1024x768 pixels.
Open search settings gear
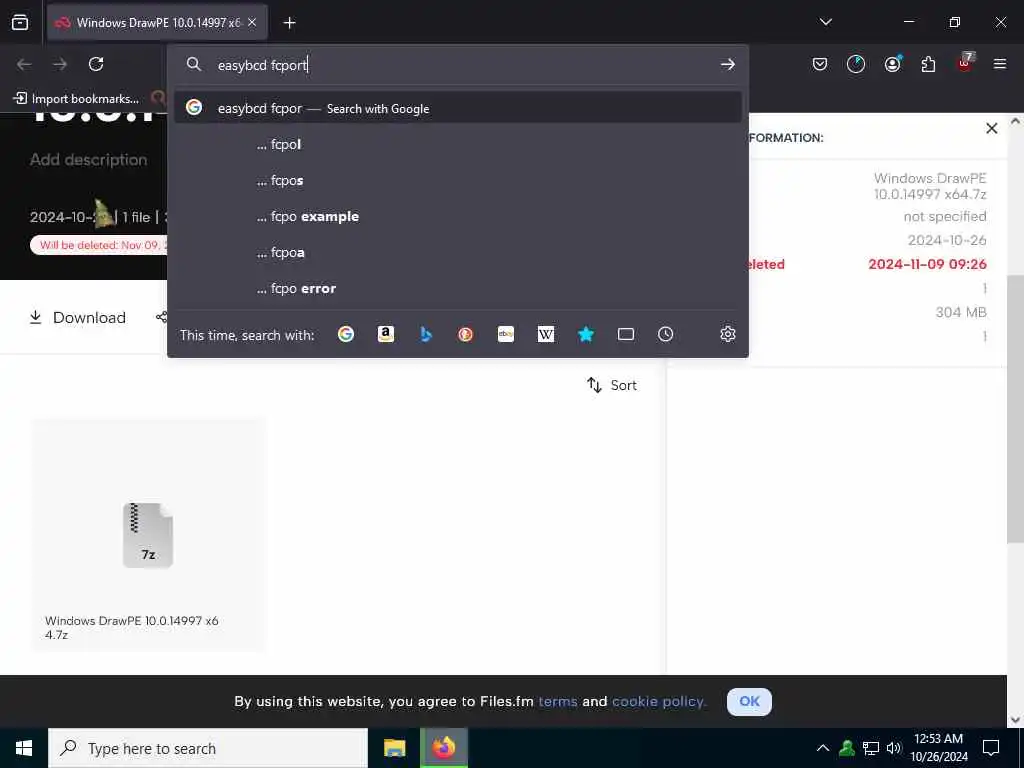[x=728, y=334]
